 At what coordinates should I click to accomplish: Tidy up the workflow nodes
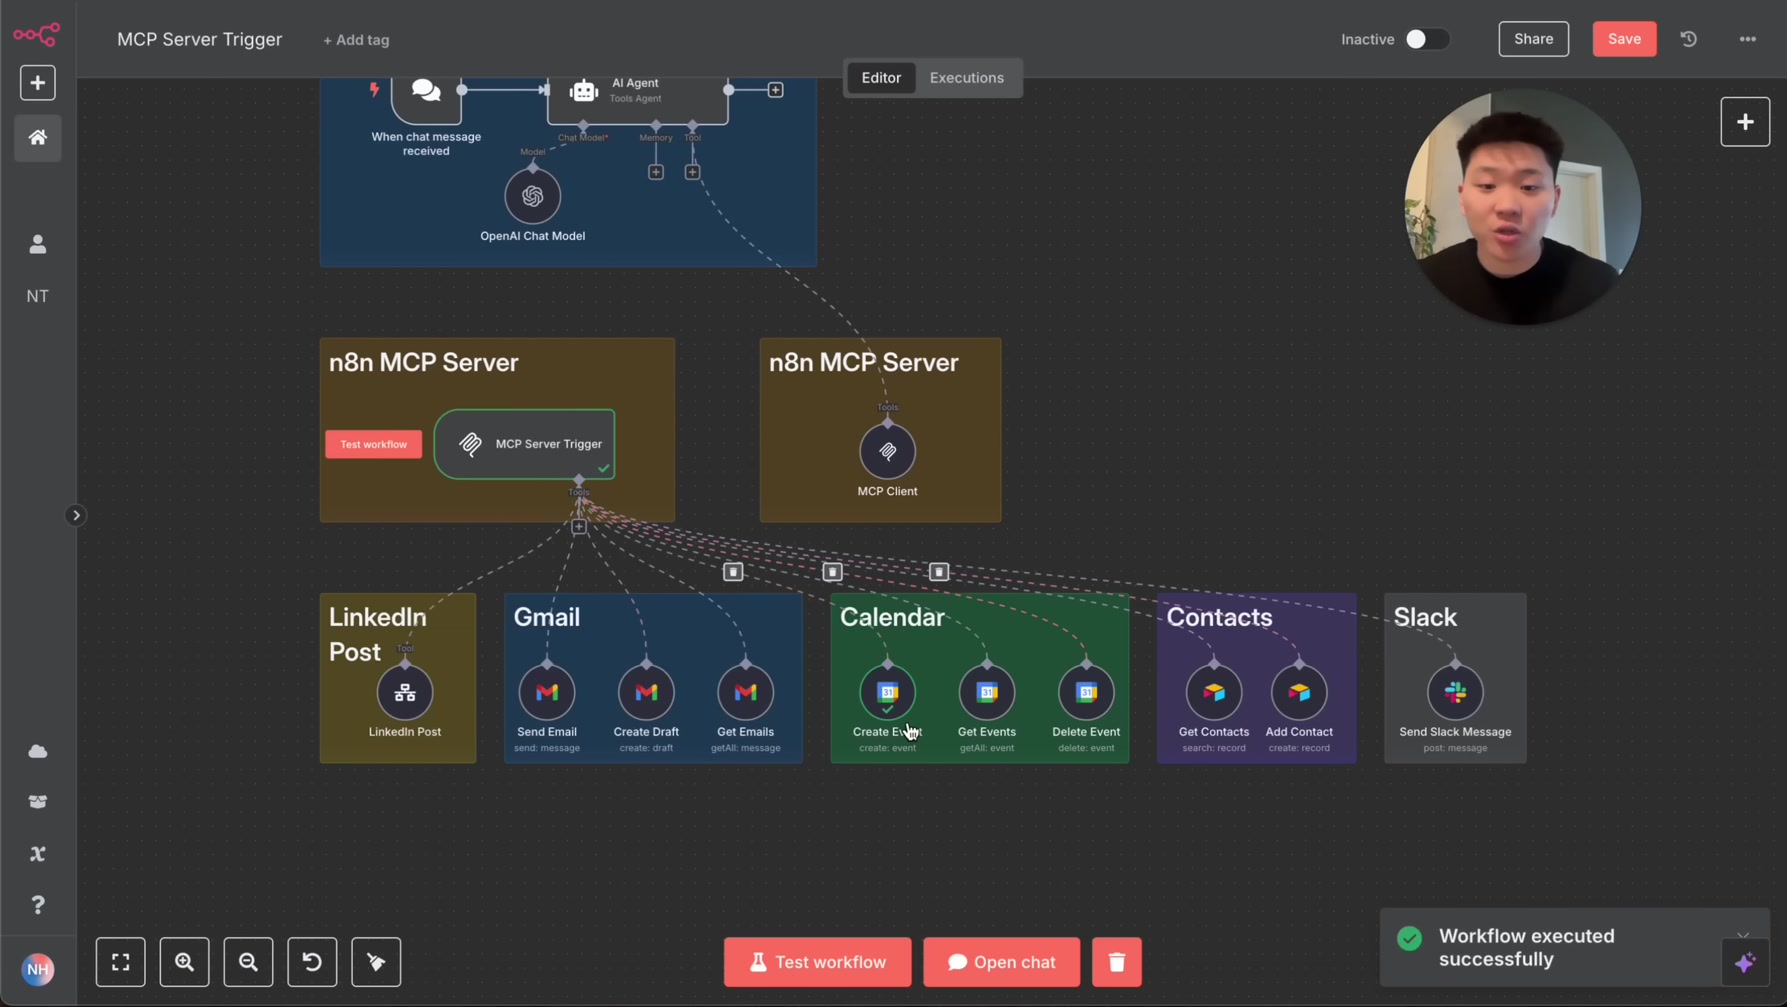pyautogui.click(x=376, y=962)
